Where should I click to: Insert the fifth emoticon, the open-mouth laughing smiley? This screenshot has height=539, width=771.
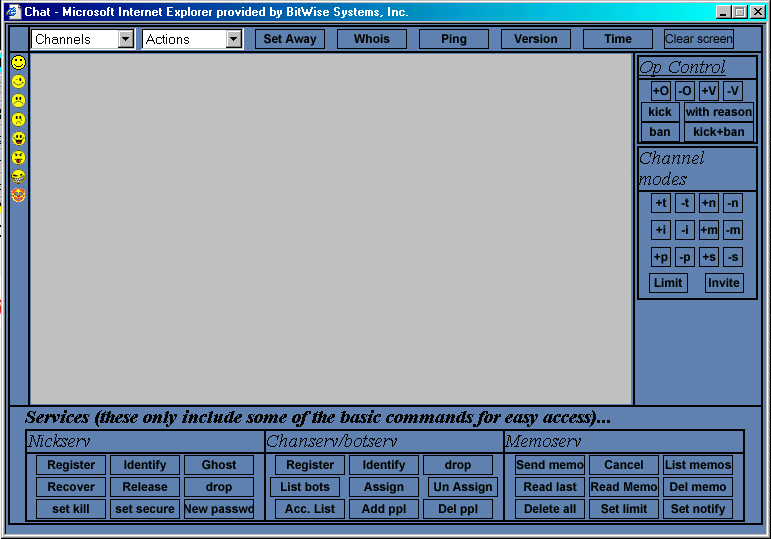pyautogui.click(x=18, y=138)
